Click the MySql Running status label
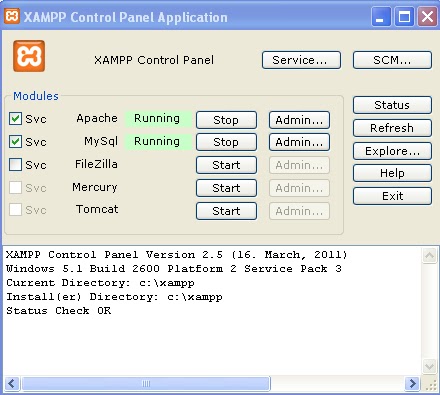Viewport: 440px width, 395px height. [157, 141]
